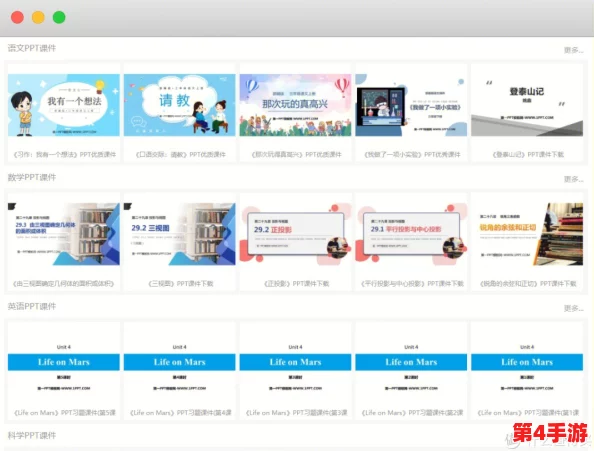Open Life on Mars thumbnail for 第1课时
The height and width of the screenshot is (451, 594).
point(527,362)
